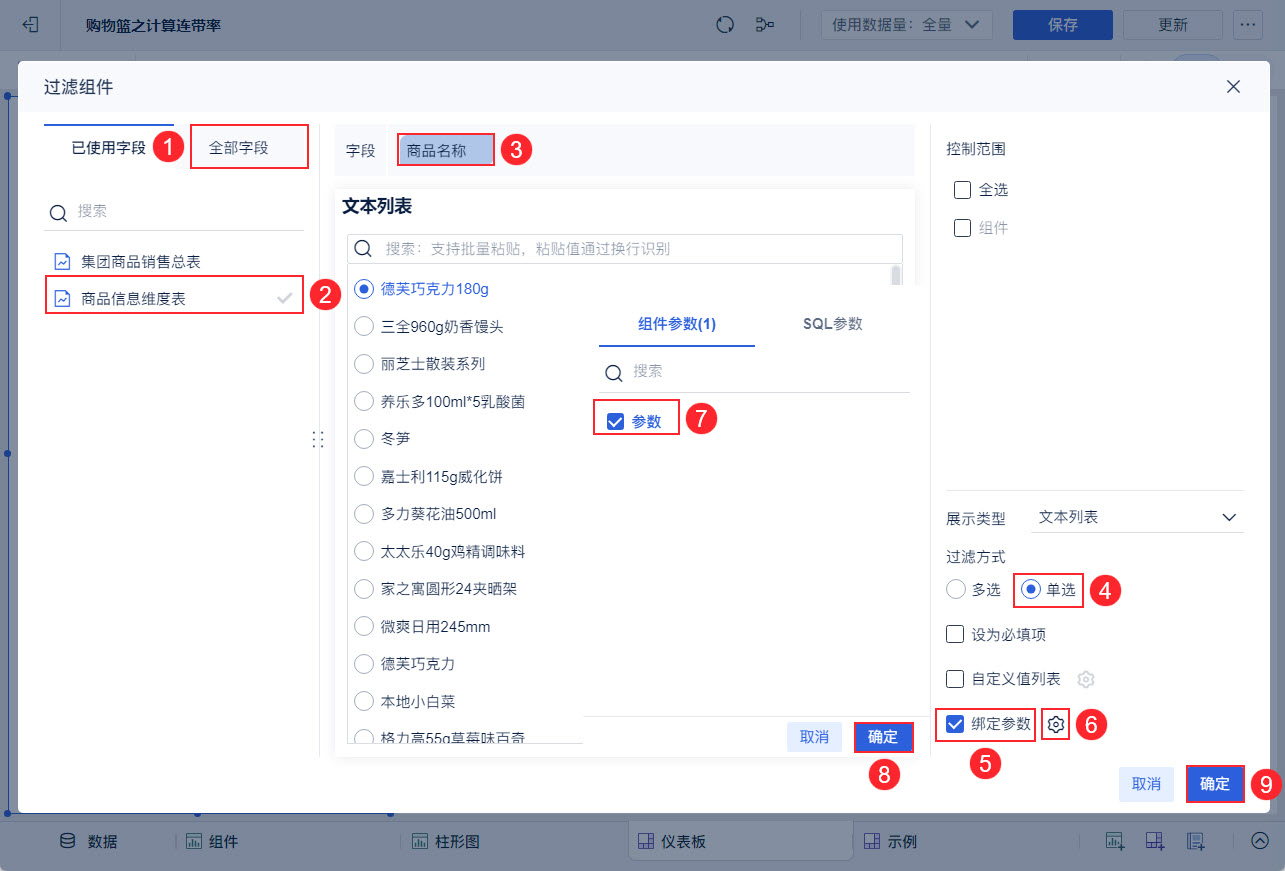1285x871 pixels.
Task: Open gear settings next to 自定义值列表
Action: [x=1086, y=679]
